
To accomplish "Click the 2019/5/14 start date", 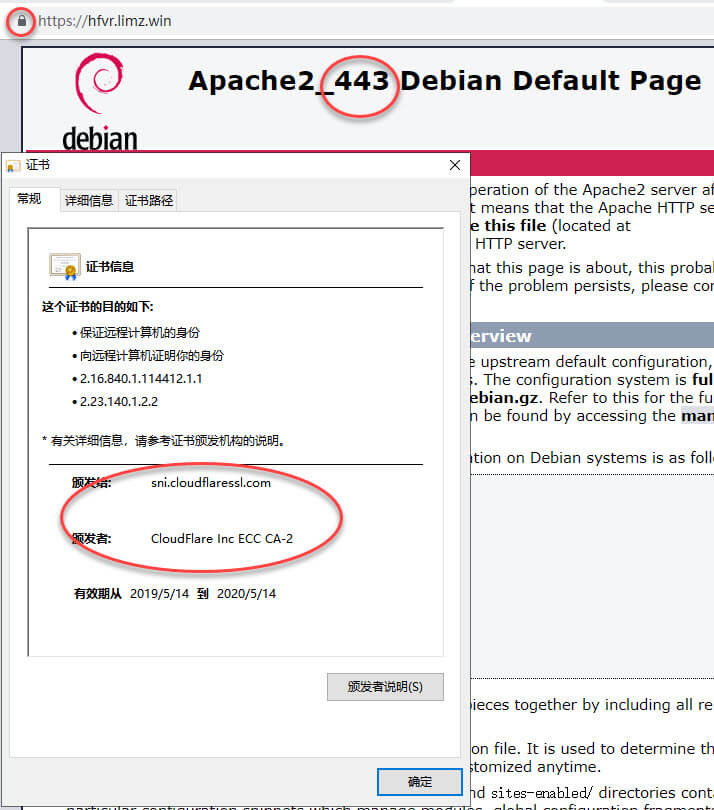I will coord(159,594).
